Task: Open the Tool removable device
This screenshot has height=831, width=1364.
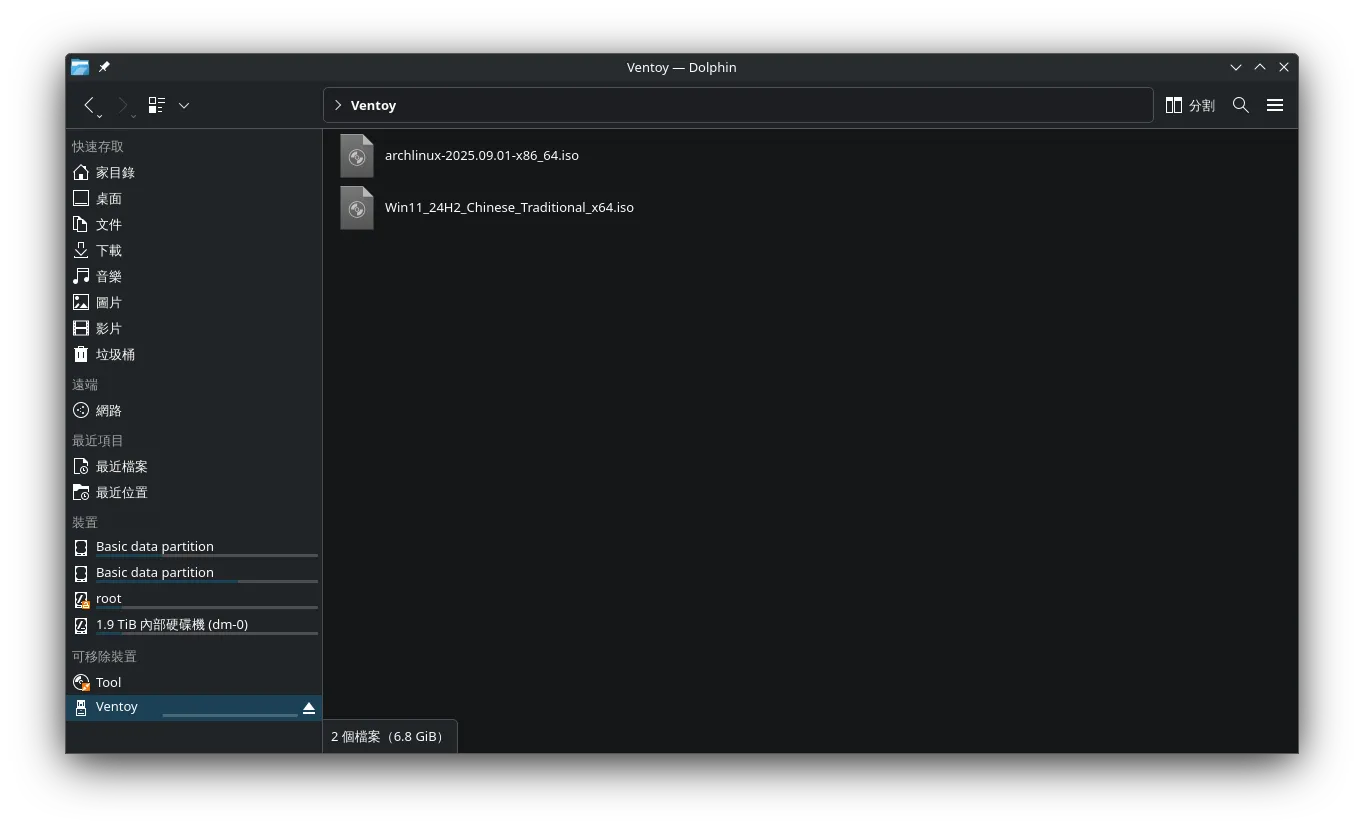Action: pos(194,682)
